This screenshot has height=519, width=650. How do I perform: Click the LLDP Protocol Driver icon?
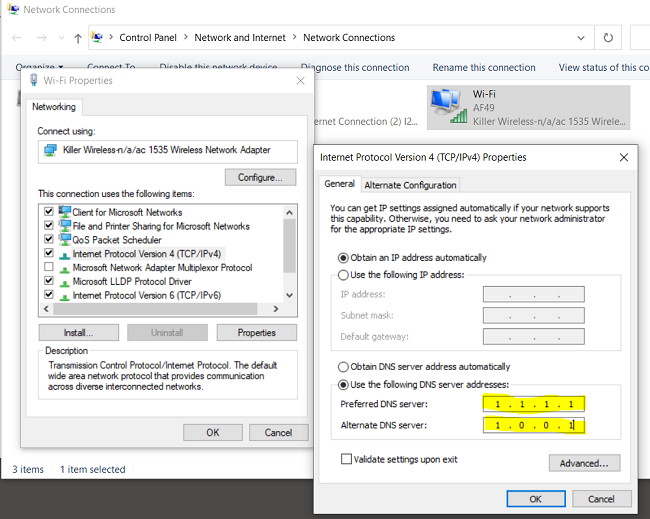(x=64, y=283)
